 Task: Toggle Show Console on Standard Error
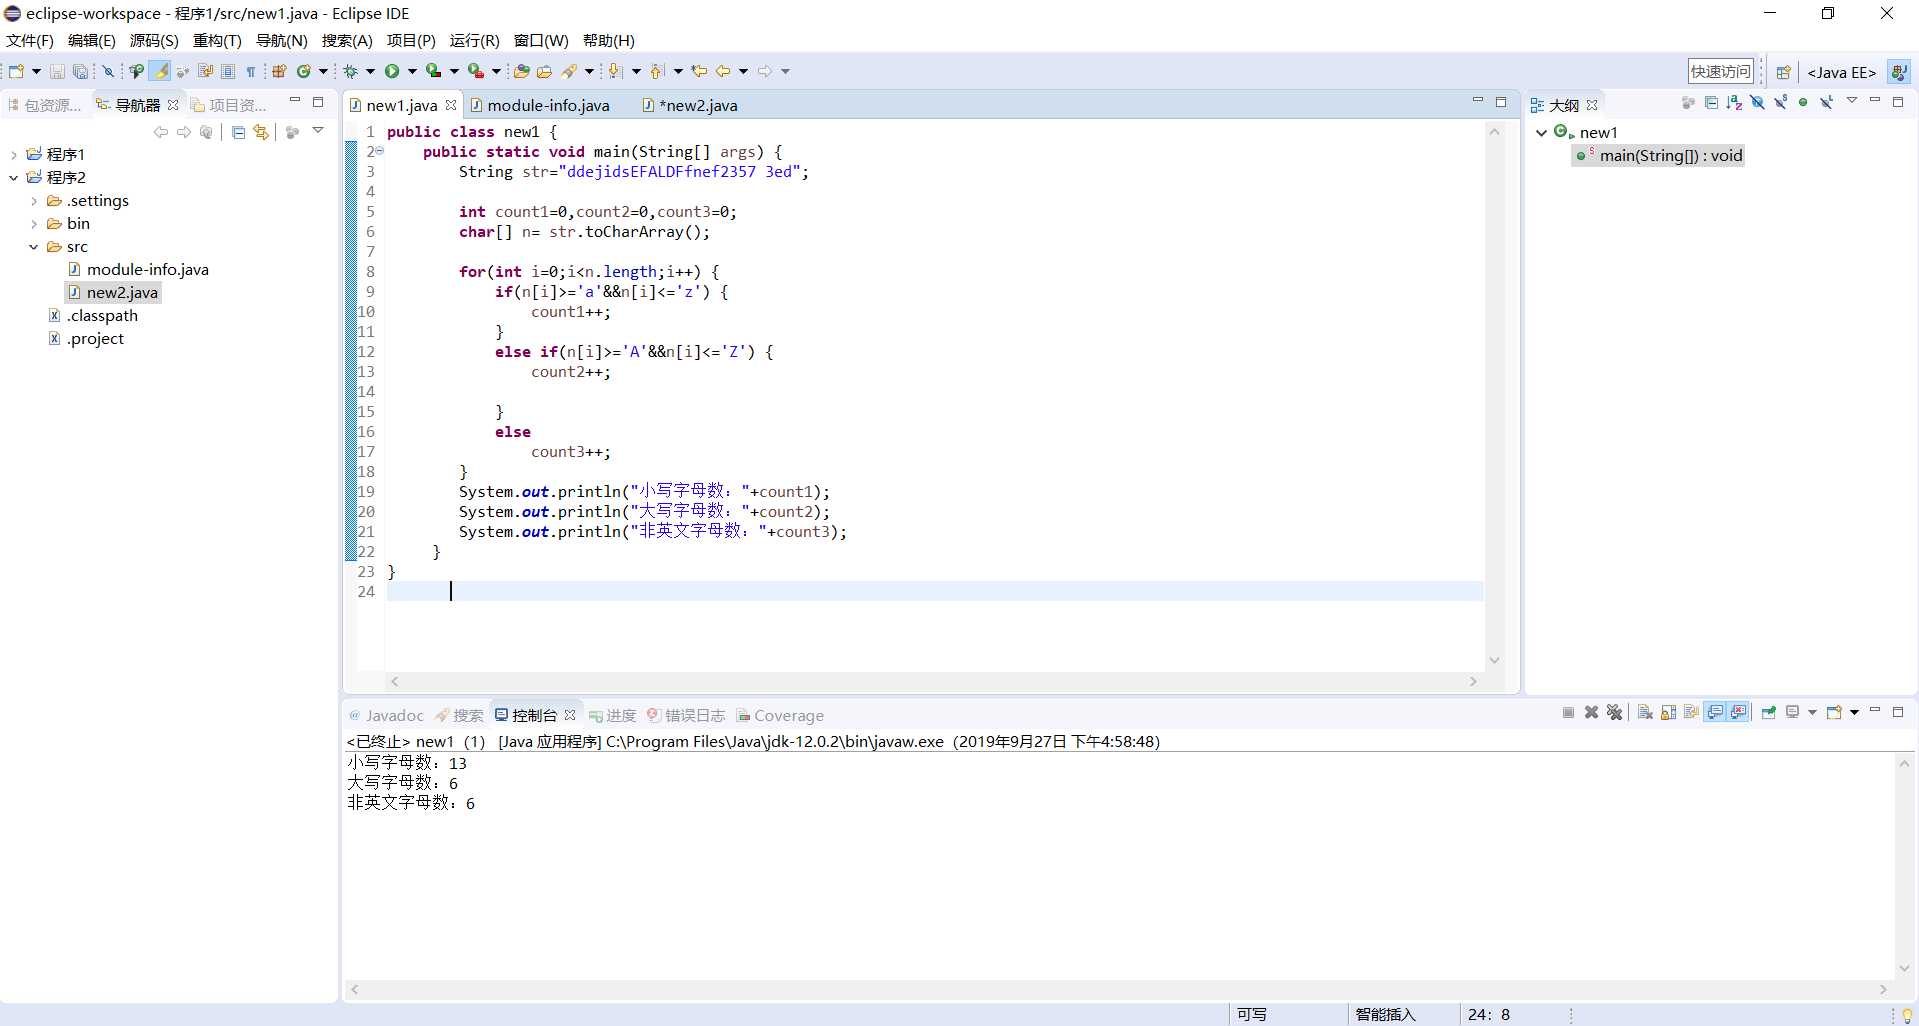tap(1738, 712)
